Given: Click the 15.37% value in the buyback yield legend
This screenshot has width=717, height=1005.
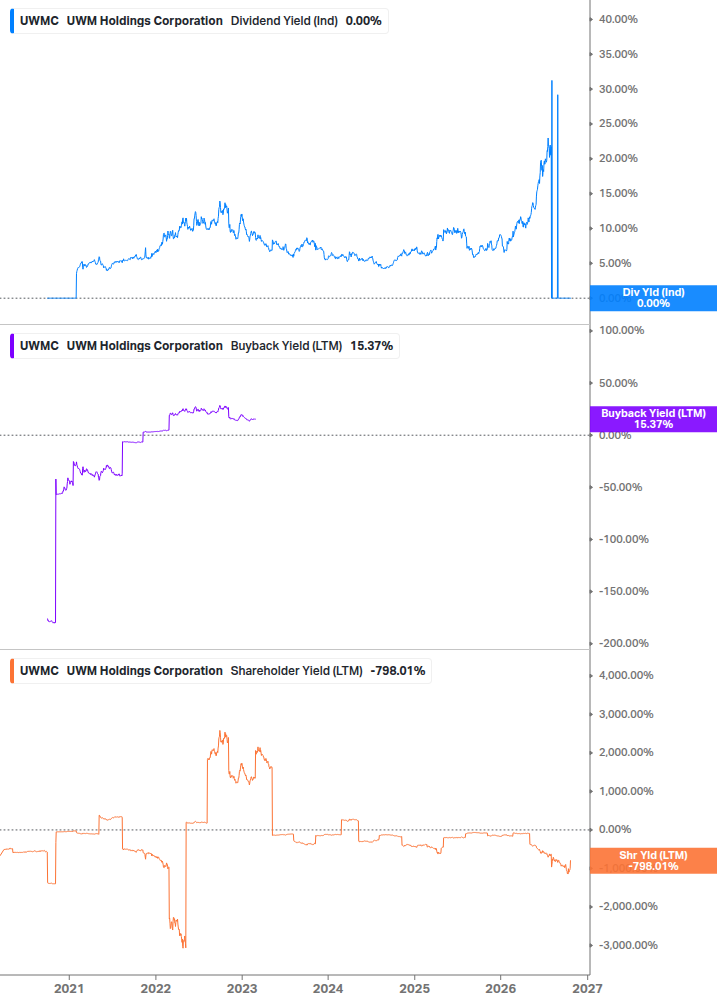Looking at the screenshot, I should coord(372,345).
